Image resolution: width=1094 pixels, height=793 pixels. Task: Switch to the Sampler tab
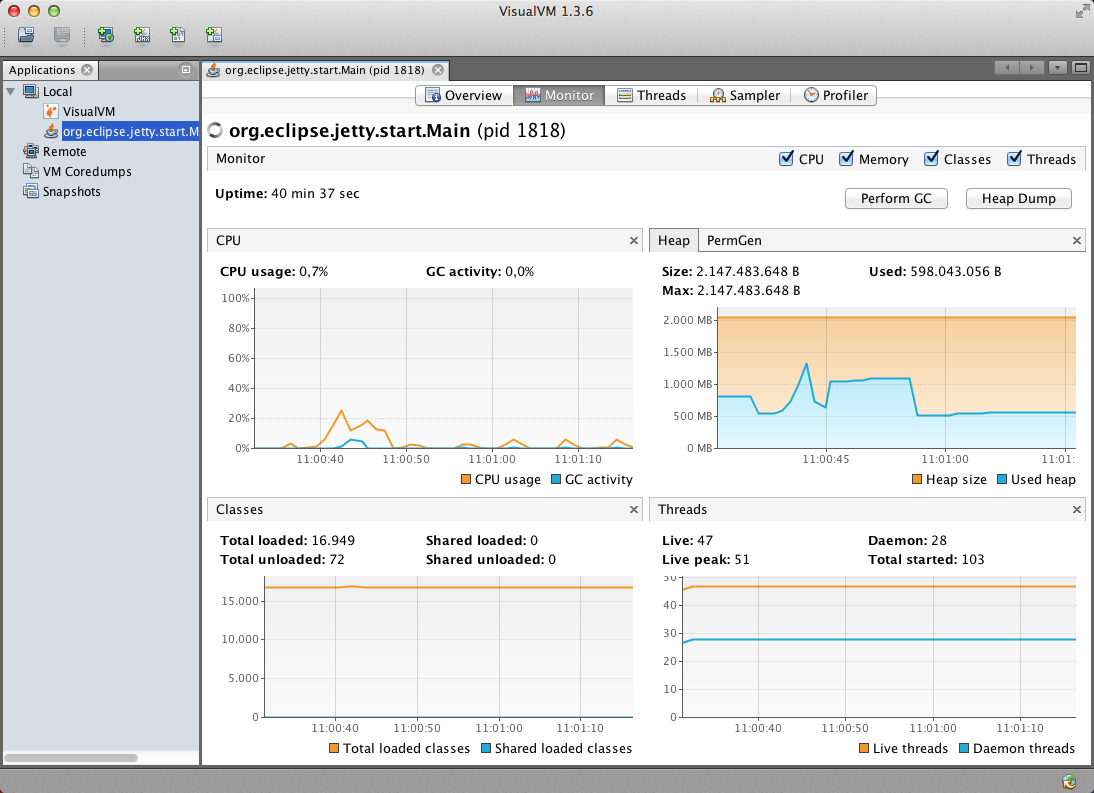(745, 96)
